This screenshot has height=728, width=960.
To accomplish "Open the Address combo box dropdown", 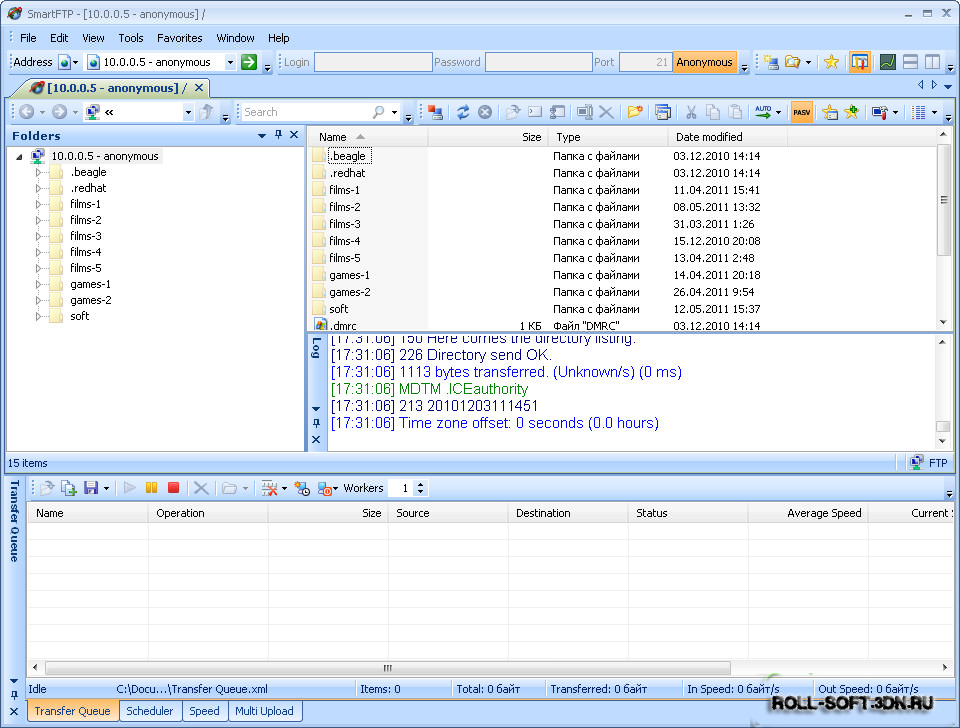I will pos(230,62).
